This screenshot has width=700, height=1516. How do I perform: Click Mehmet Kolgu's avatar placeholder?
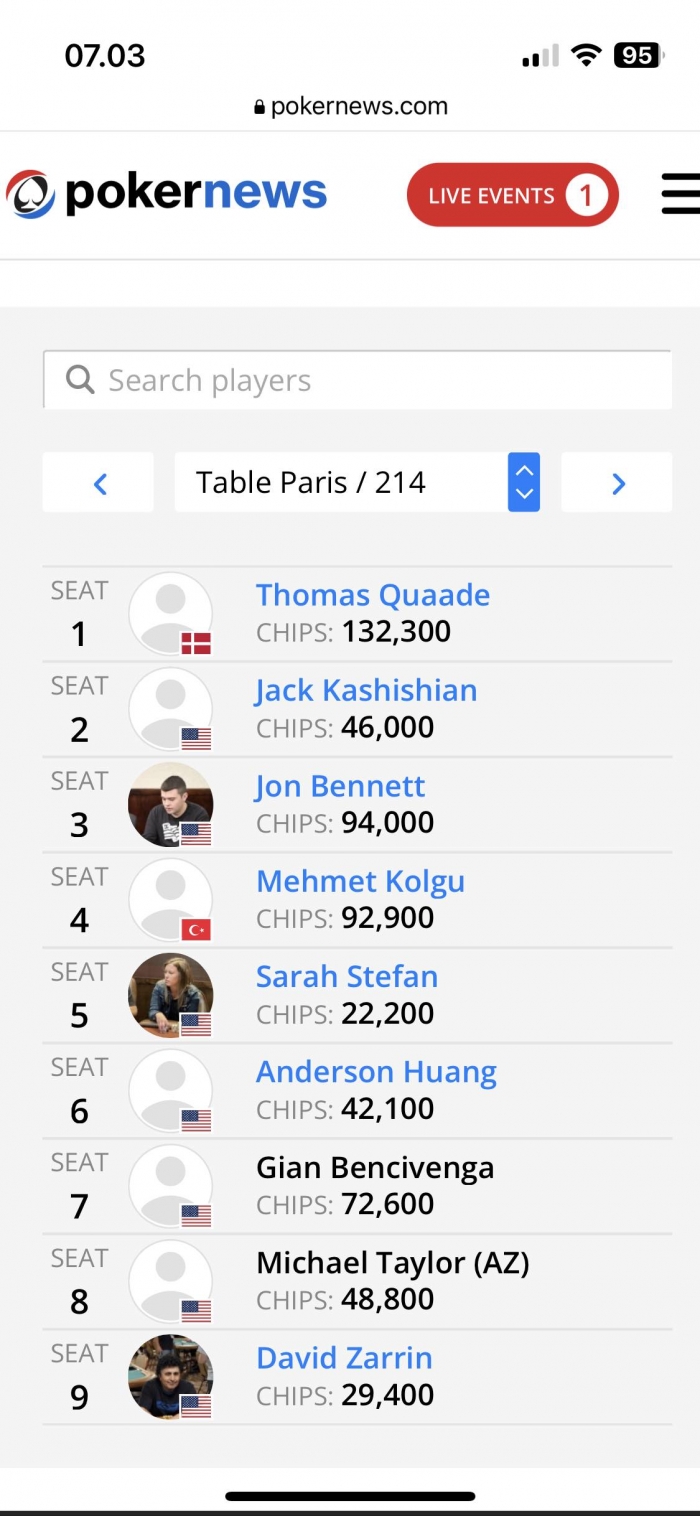coord(171,899)
